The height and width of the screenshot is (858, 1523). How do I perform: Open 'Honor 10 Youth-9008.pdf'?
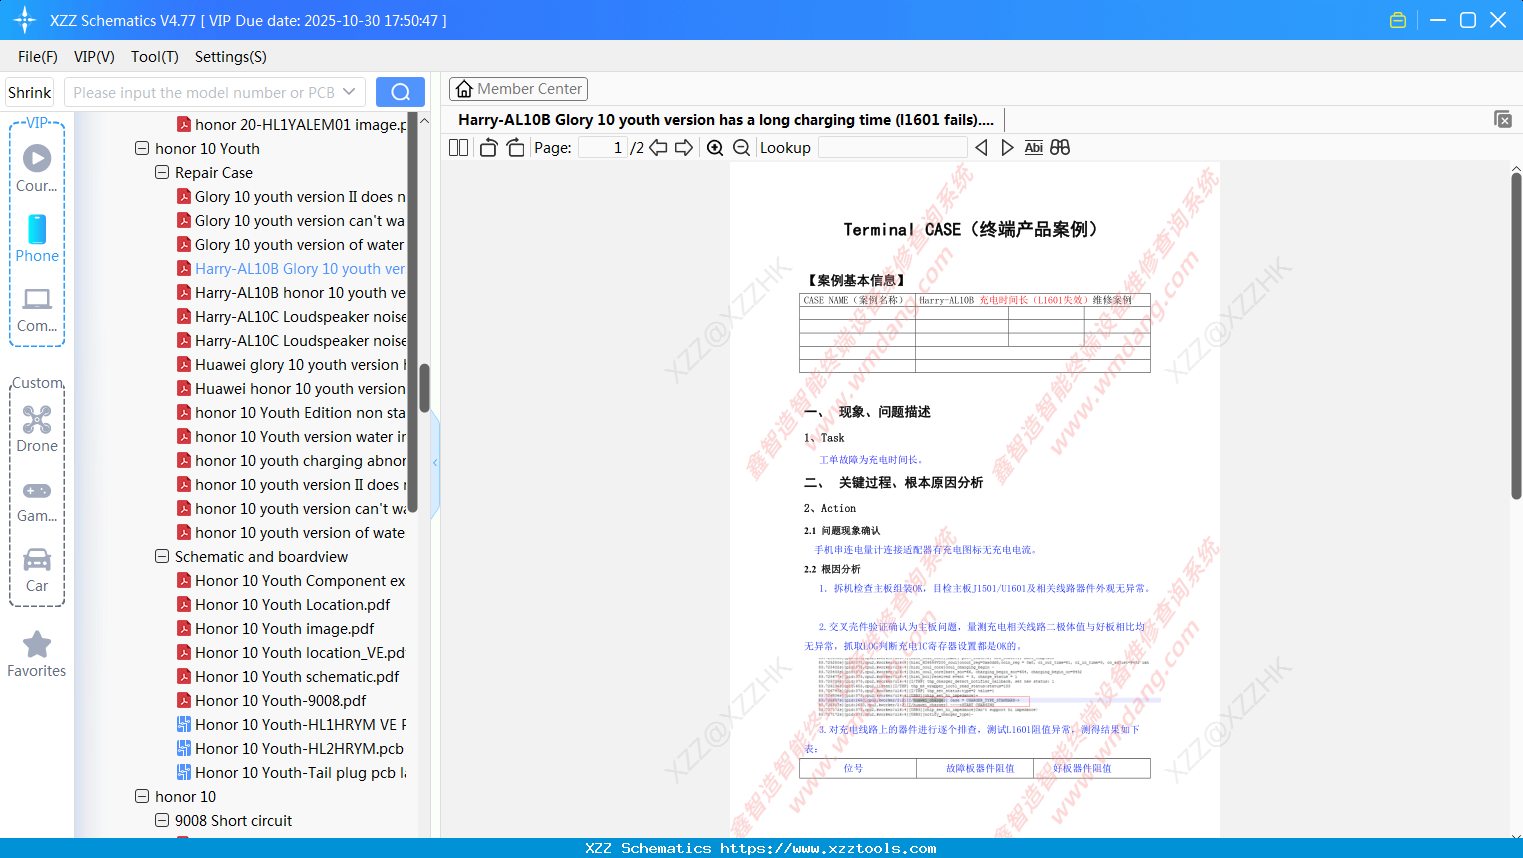tap(272, 700)
